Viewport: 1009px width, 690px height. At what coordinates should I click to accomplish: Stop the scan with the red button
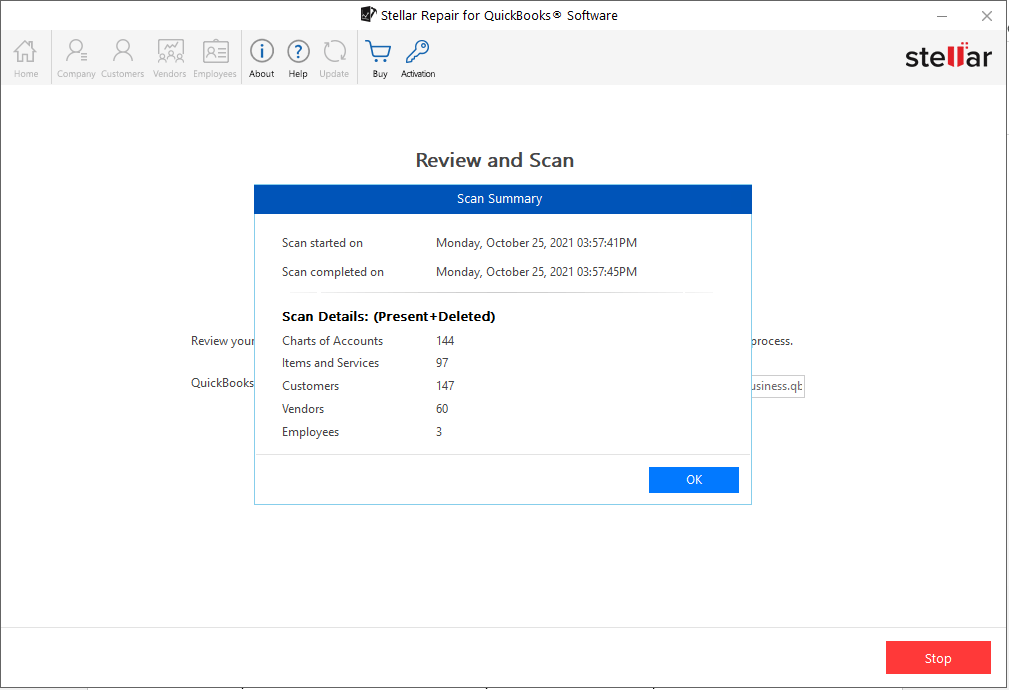pyautogui.click(x=938, y=657)
